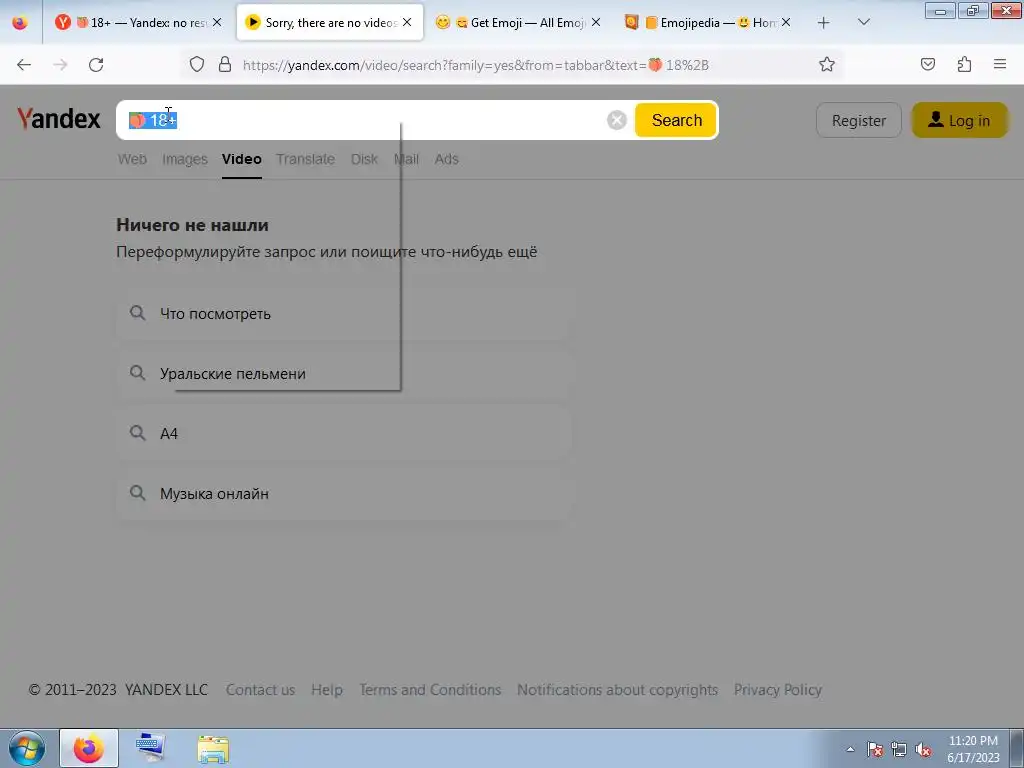
Task: Close the Emojipedia tab
Action: tap(786, 22)
